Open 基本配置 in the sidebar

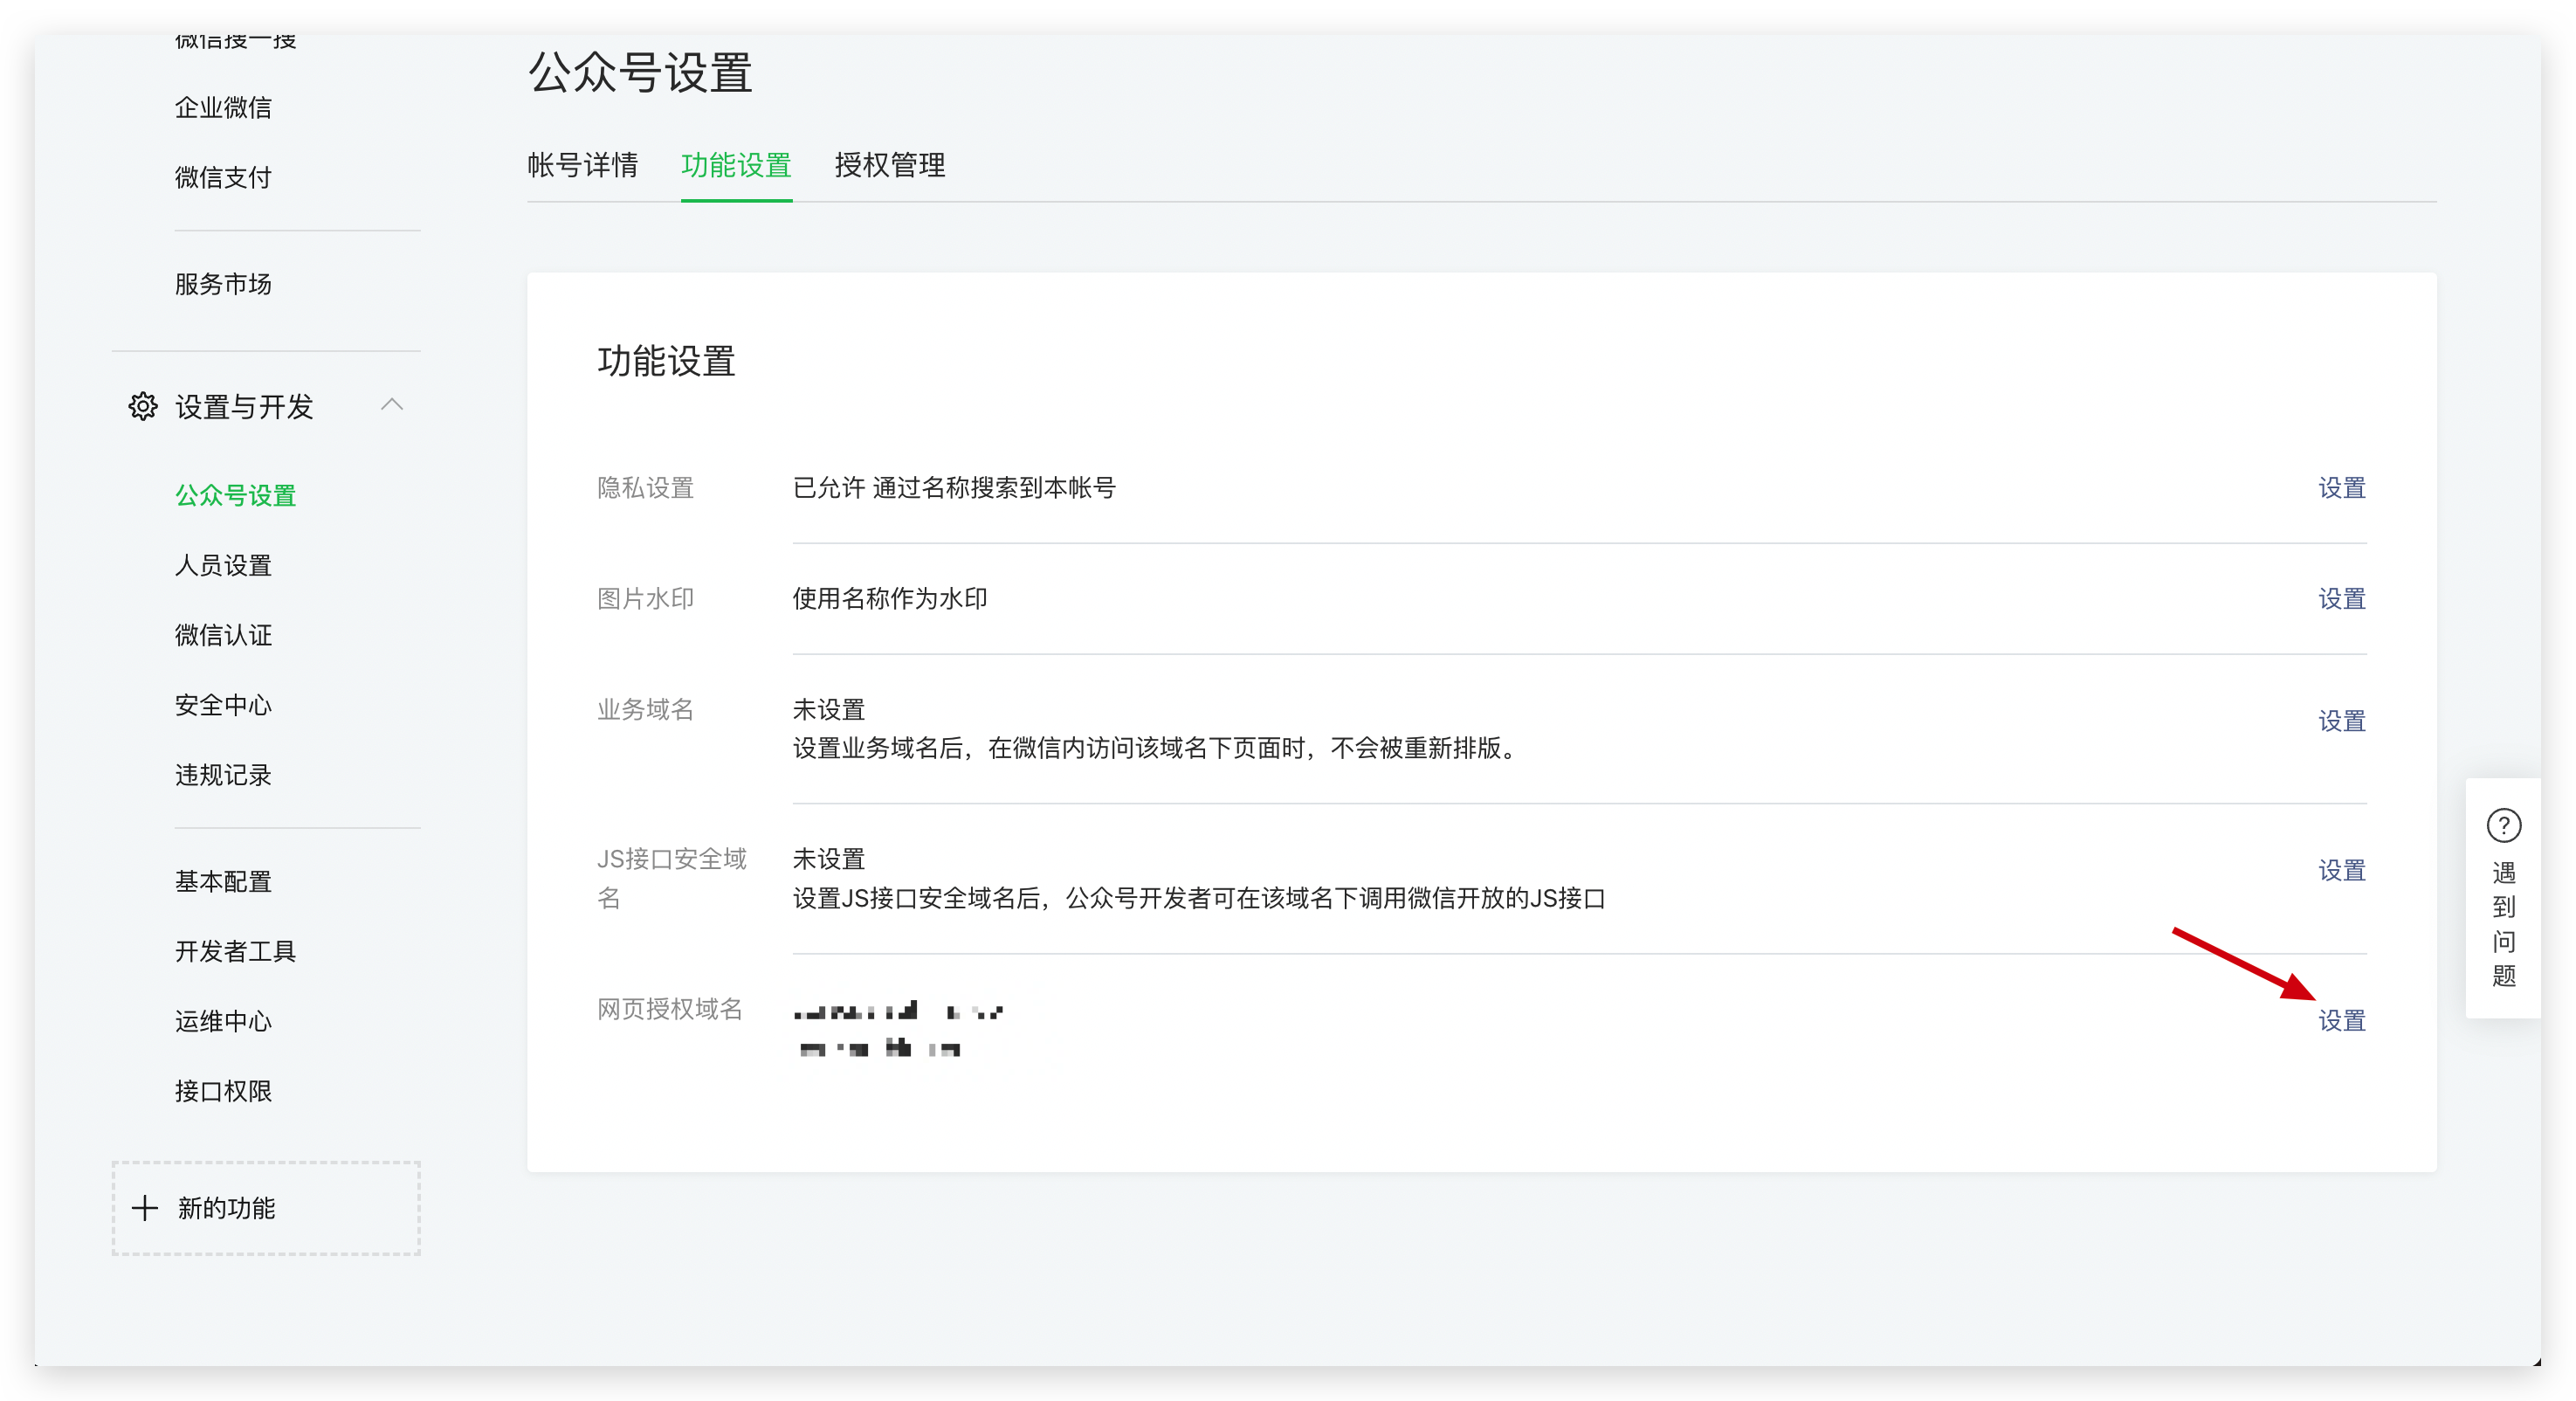[222, 881]
